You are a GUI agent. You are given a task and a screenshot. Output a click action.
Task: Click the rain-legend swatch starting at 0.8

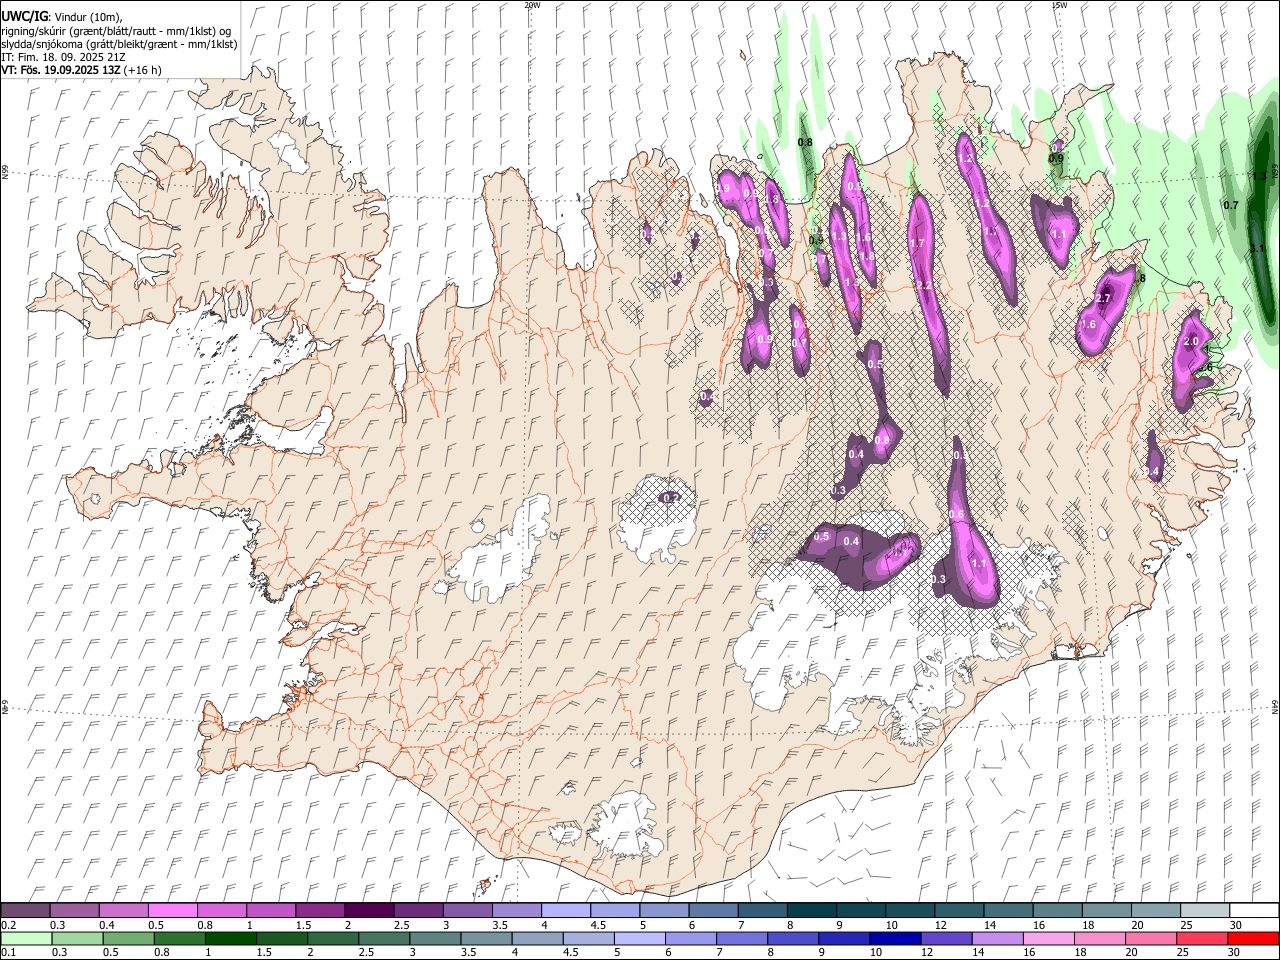[x=180, y=939]
